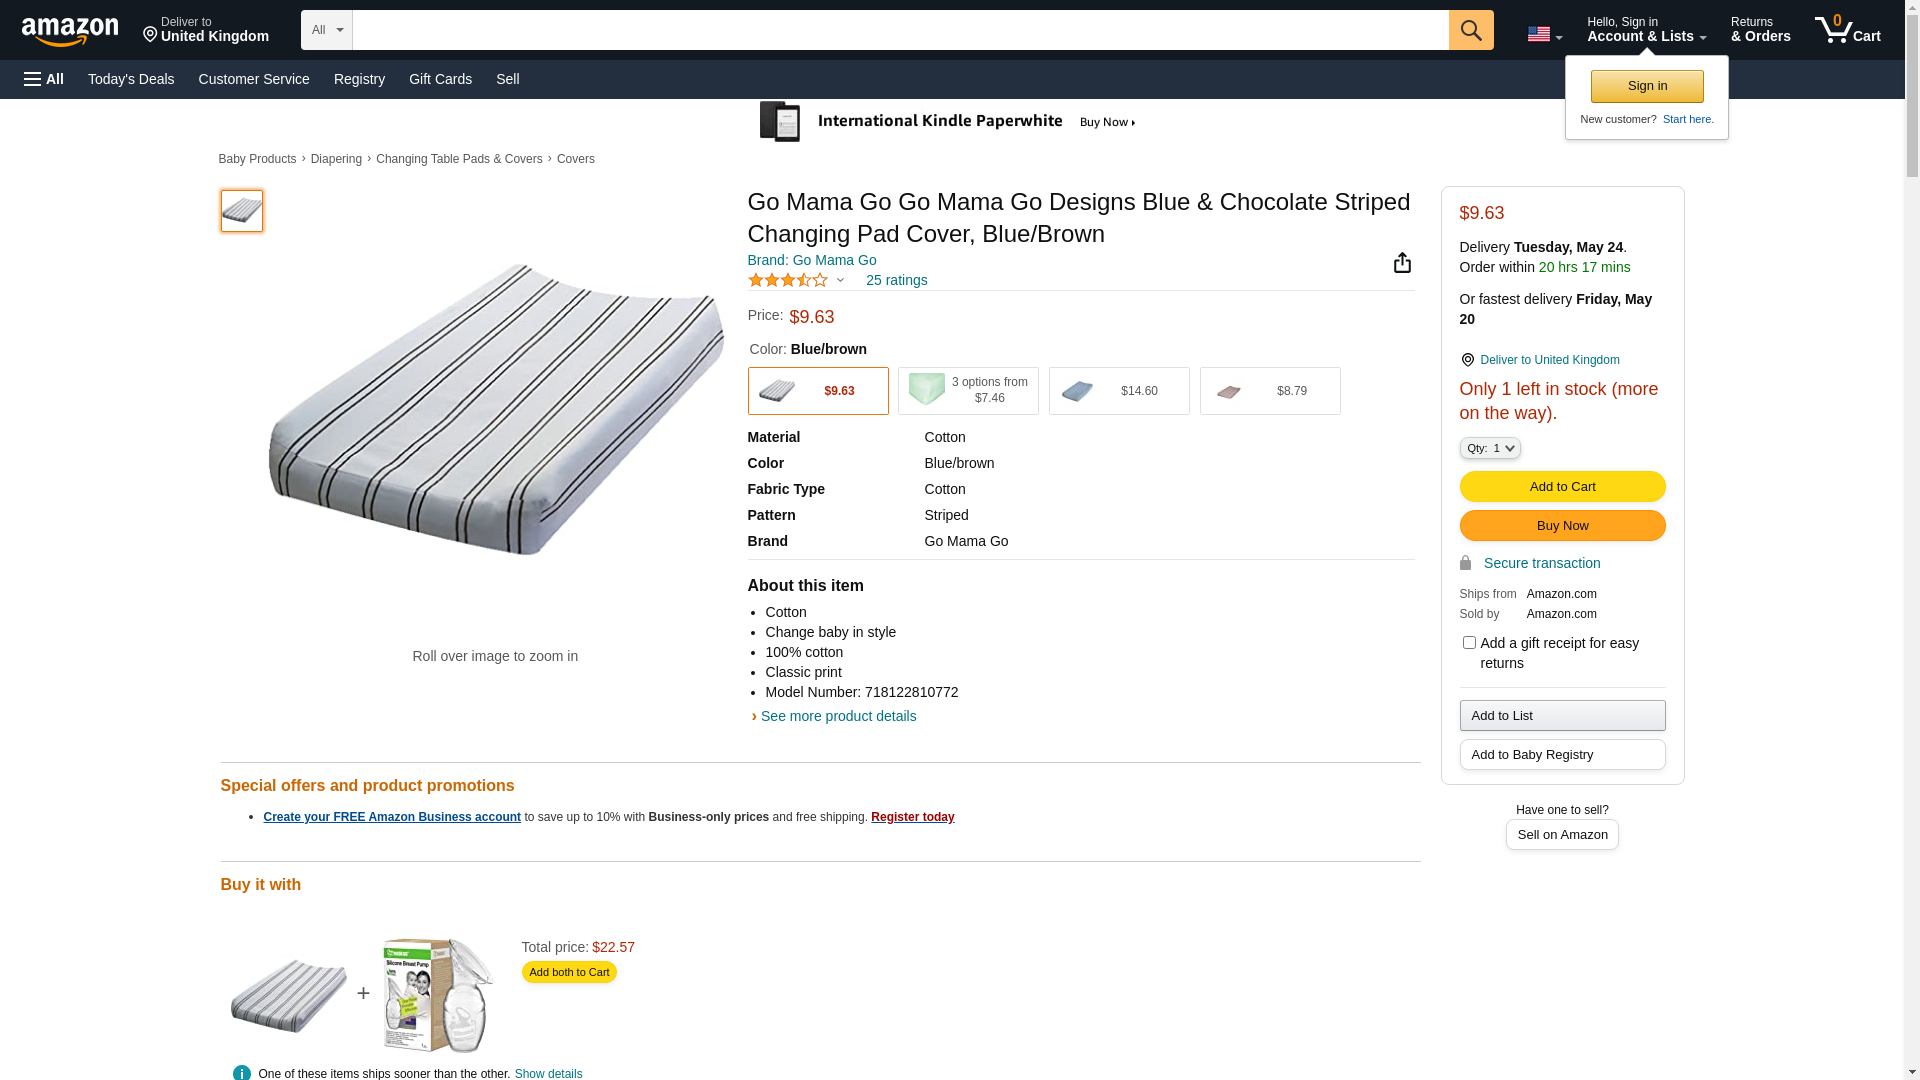Open the Qty quantity dropdown

(1489, 449)
